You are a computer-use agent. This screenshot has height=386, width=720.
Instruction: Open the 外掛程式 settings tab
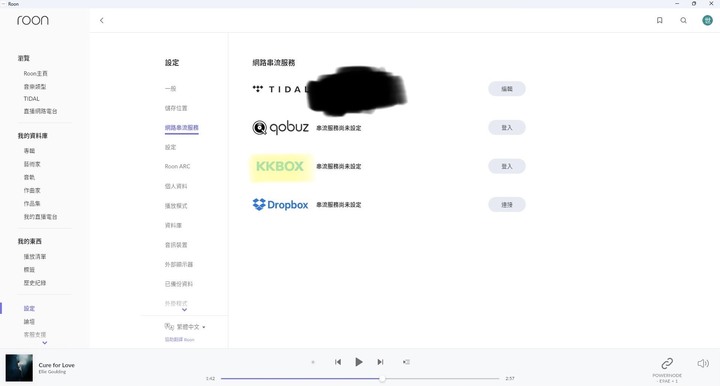pyautogui.click(x=176, y=303)
